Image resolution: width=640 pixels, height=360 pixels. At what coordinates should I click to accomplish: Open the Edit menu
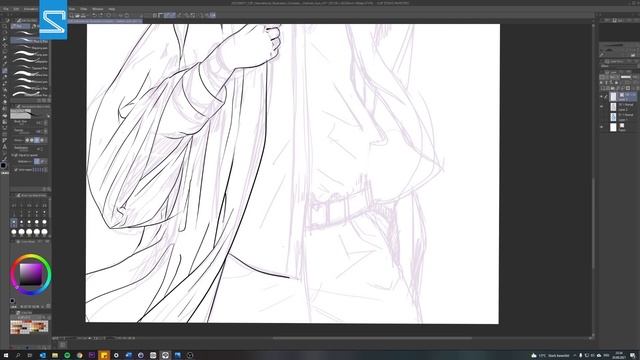click(x=16, y=9)
